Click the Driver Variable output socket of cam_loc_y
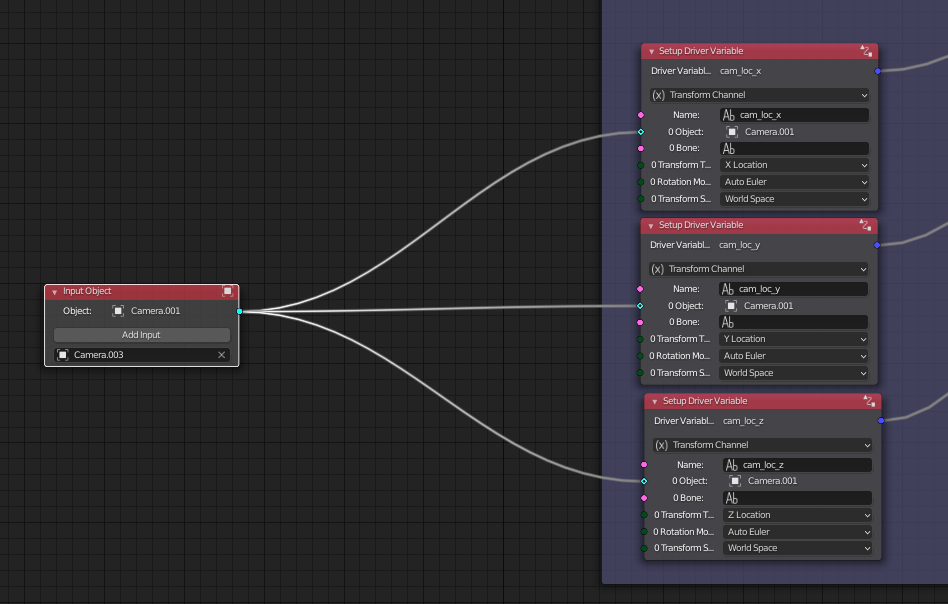The width and height of the screenshot is (948, 604). tap(877, 245)
